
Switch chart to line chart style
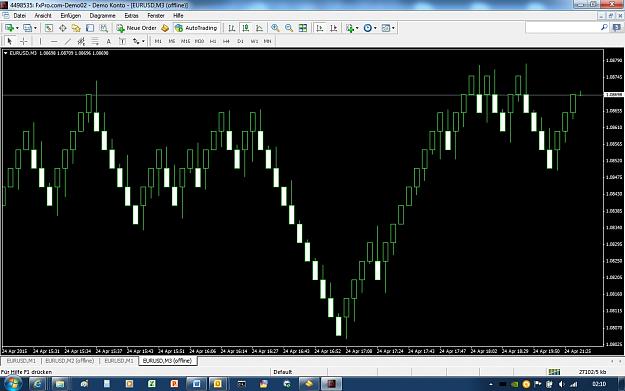(x=259, y=28)
